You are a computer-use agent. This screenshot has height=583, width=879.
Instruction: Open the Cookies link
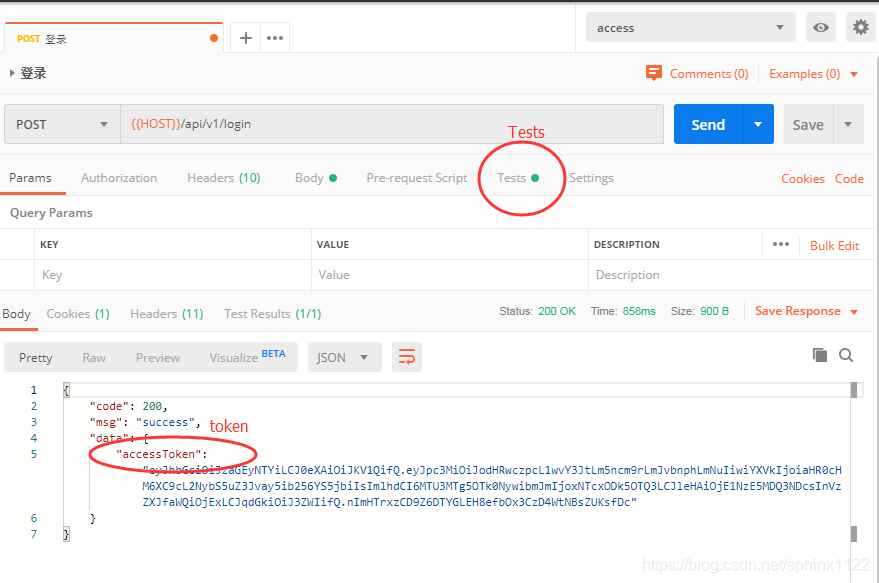click(803, 179)
